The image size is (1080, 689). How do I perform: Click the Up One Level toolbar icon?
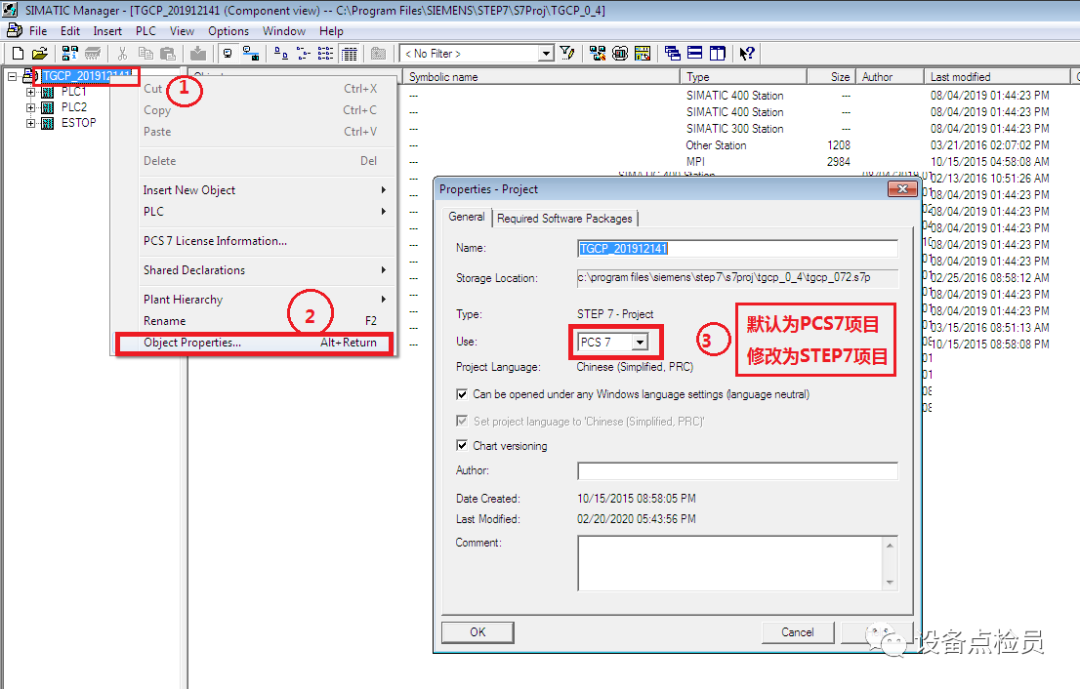378,53
